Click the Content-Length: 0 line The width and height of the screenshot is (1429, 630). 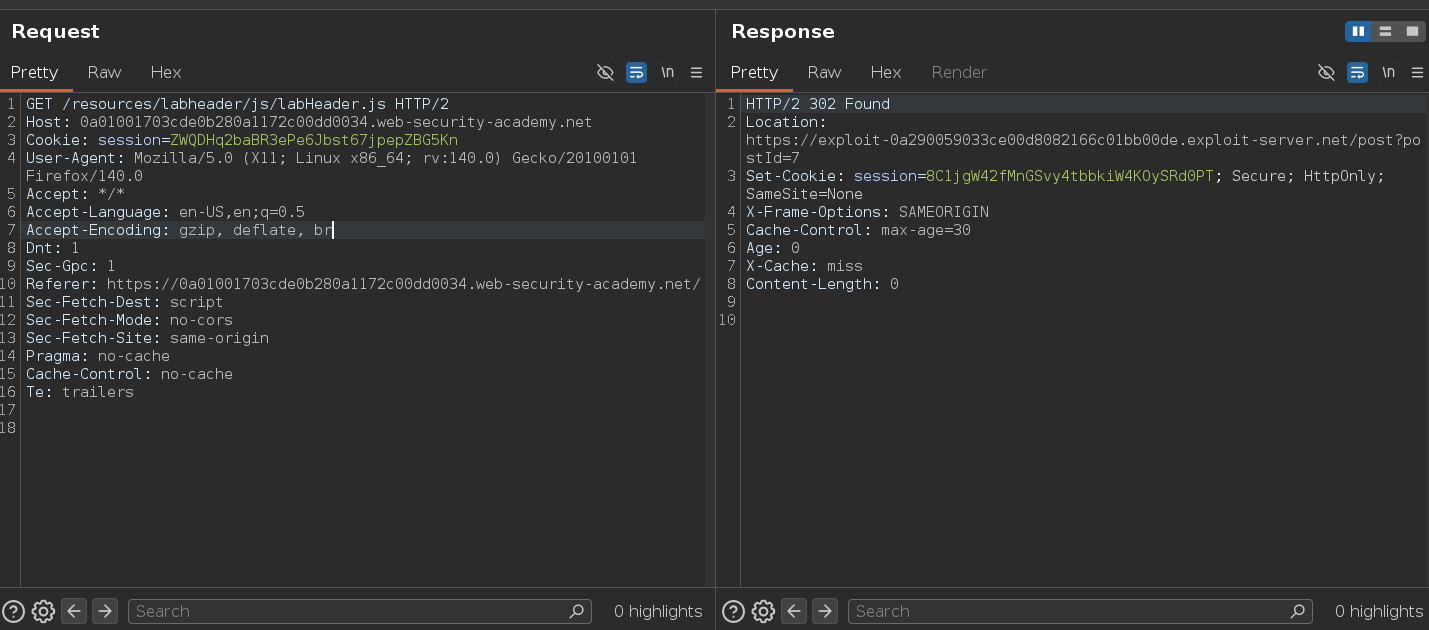[822, 284]
